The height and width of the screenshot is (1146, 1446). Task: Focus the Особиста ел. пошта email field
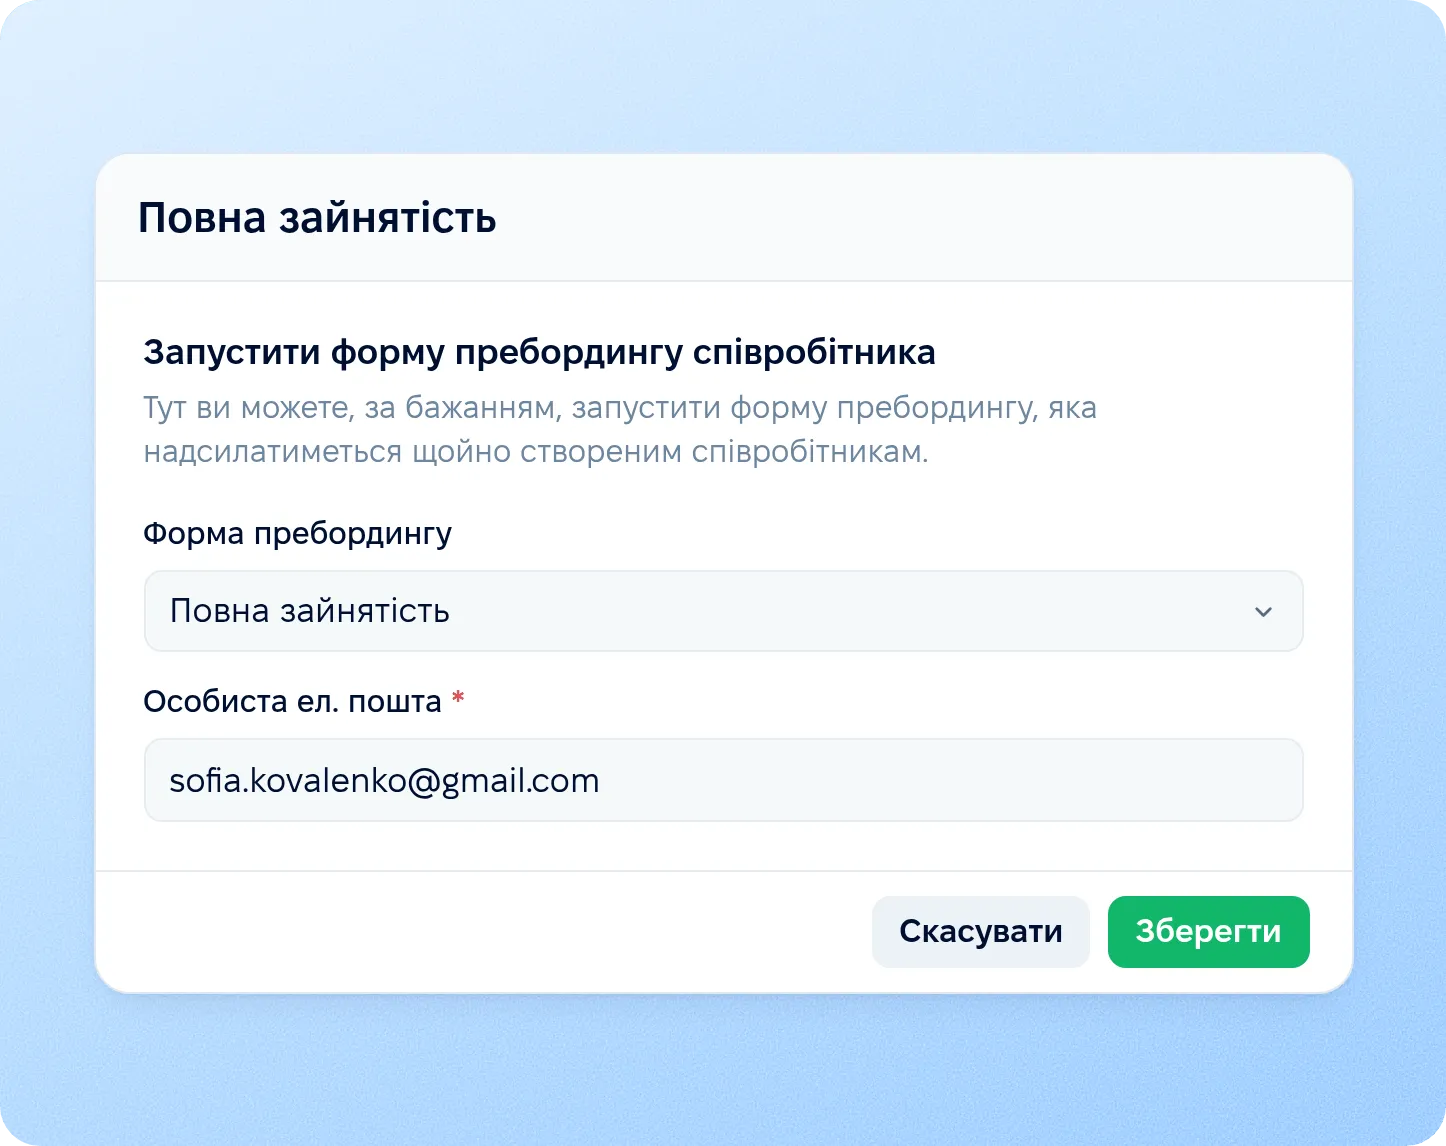pos(723,780)
